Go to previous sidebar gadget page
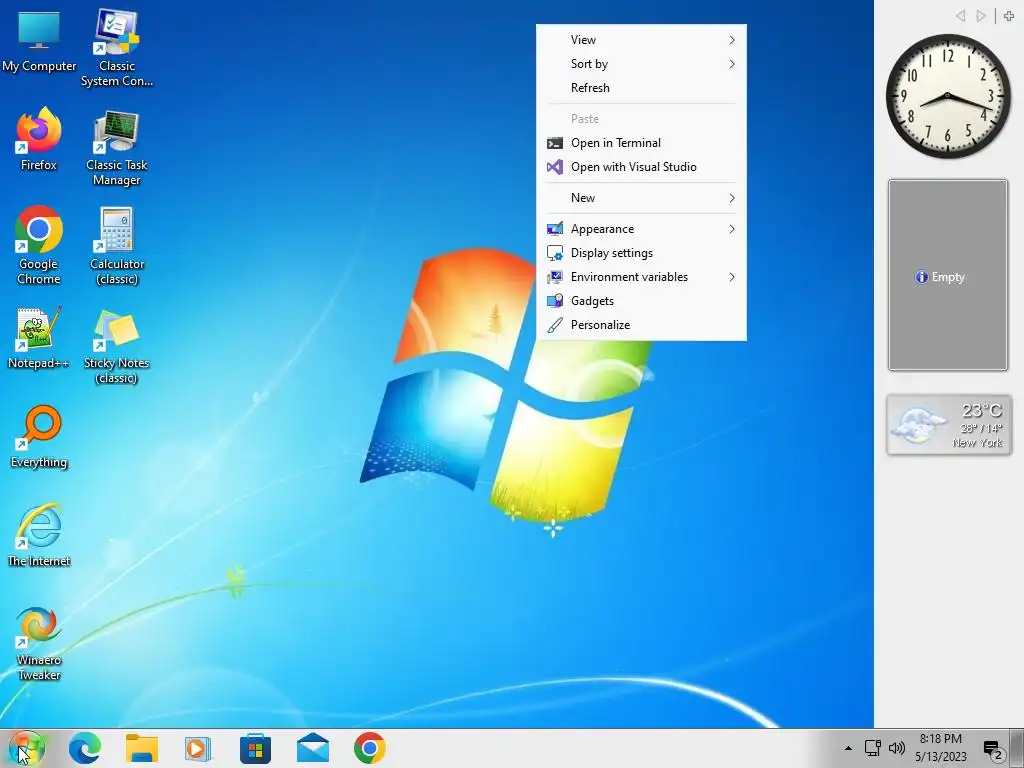The height and width of the screenshot is (768, 1024). pos(960,16)
